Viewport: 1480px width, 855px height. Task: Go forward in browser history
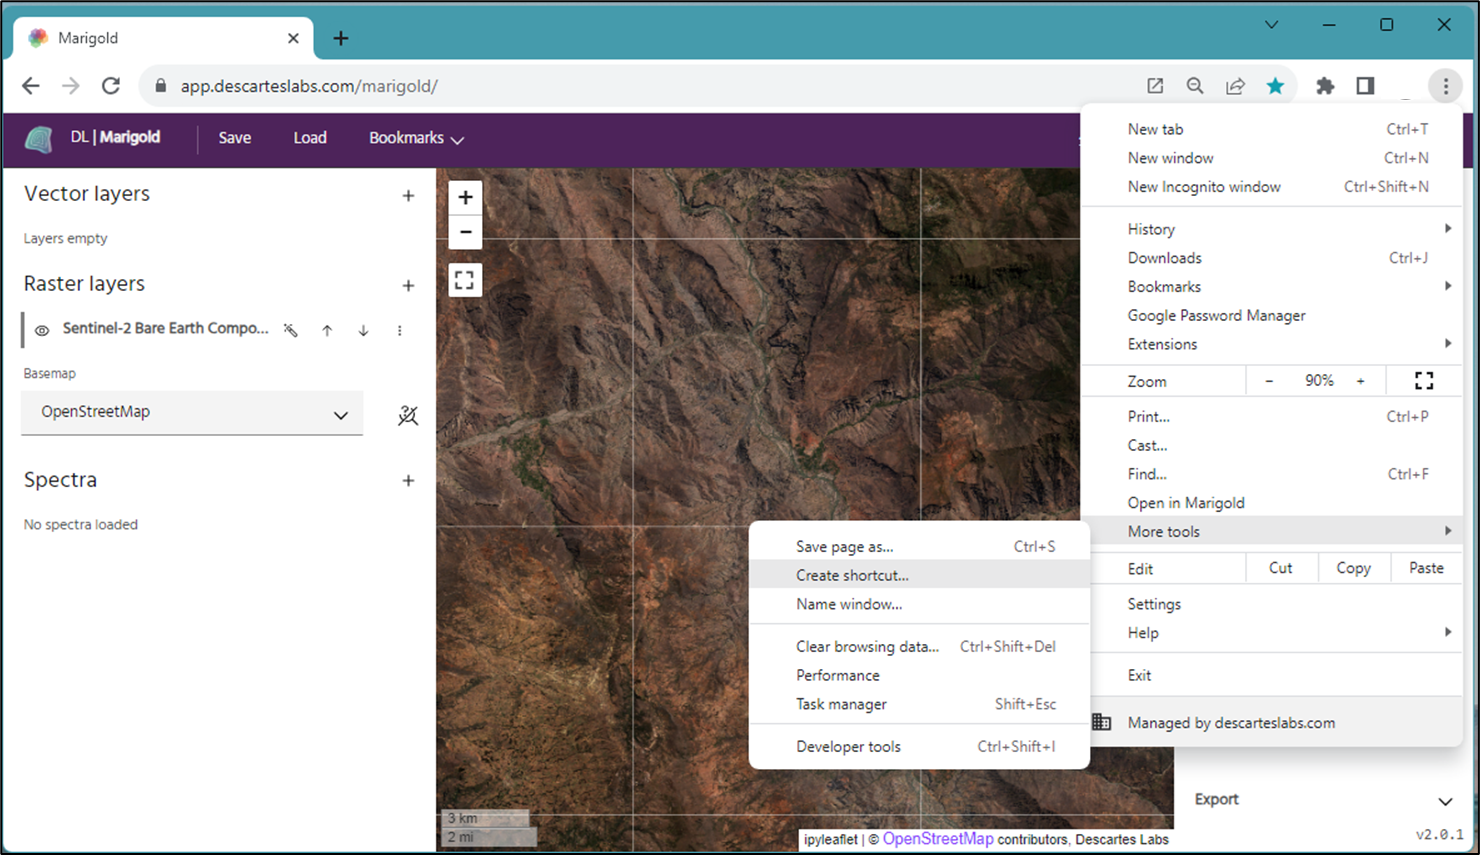[x=71, y=86]
